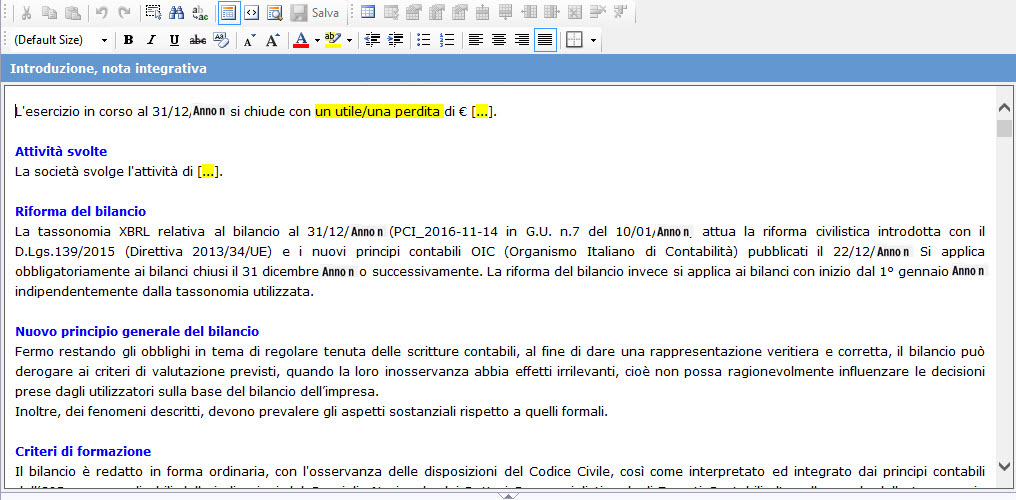
Task: Click the Select All icon
Action: [153, 13]
